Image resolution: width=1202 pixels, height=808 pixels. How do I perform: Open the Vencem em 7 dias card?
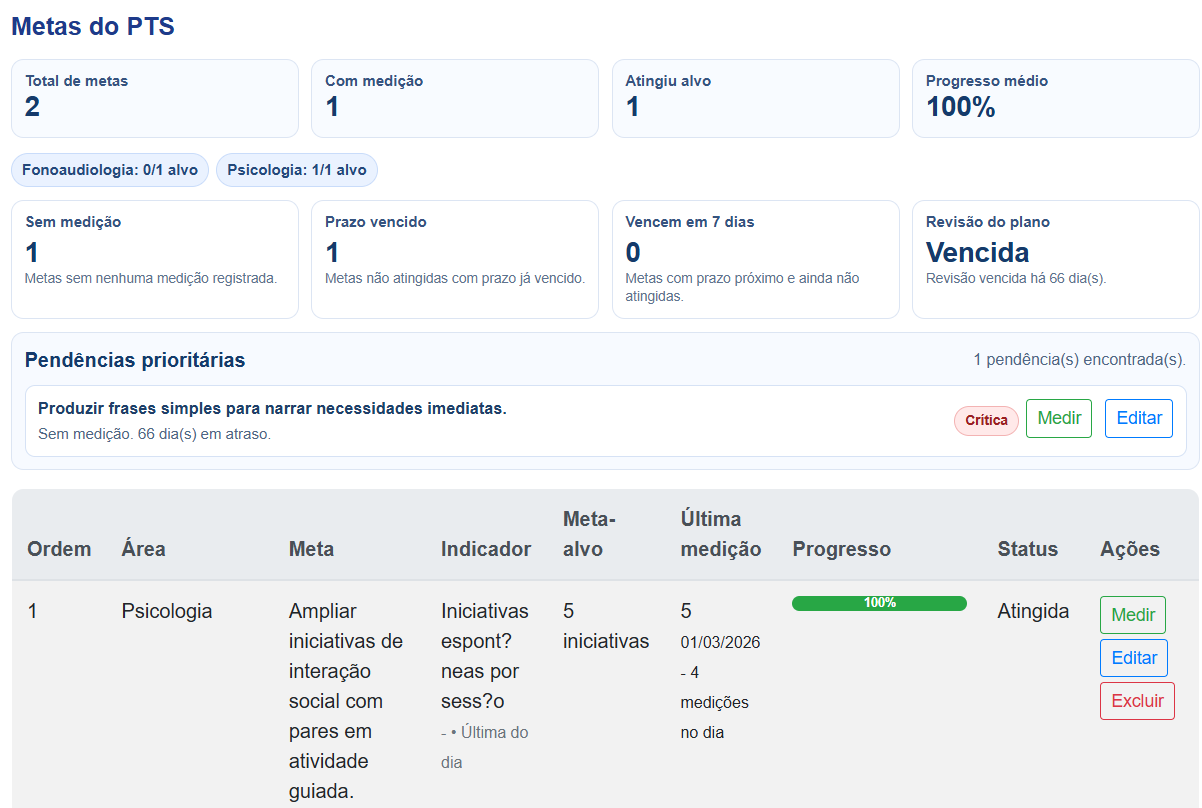756,260
